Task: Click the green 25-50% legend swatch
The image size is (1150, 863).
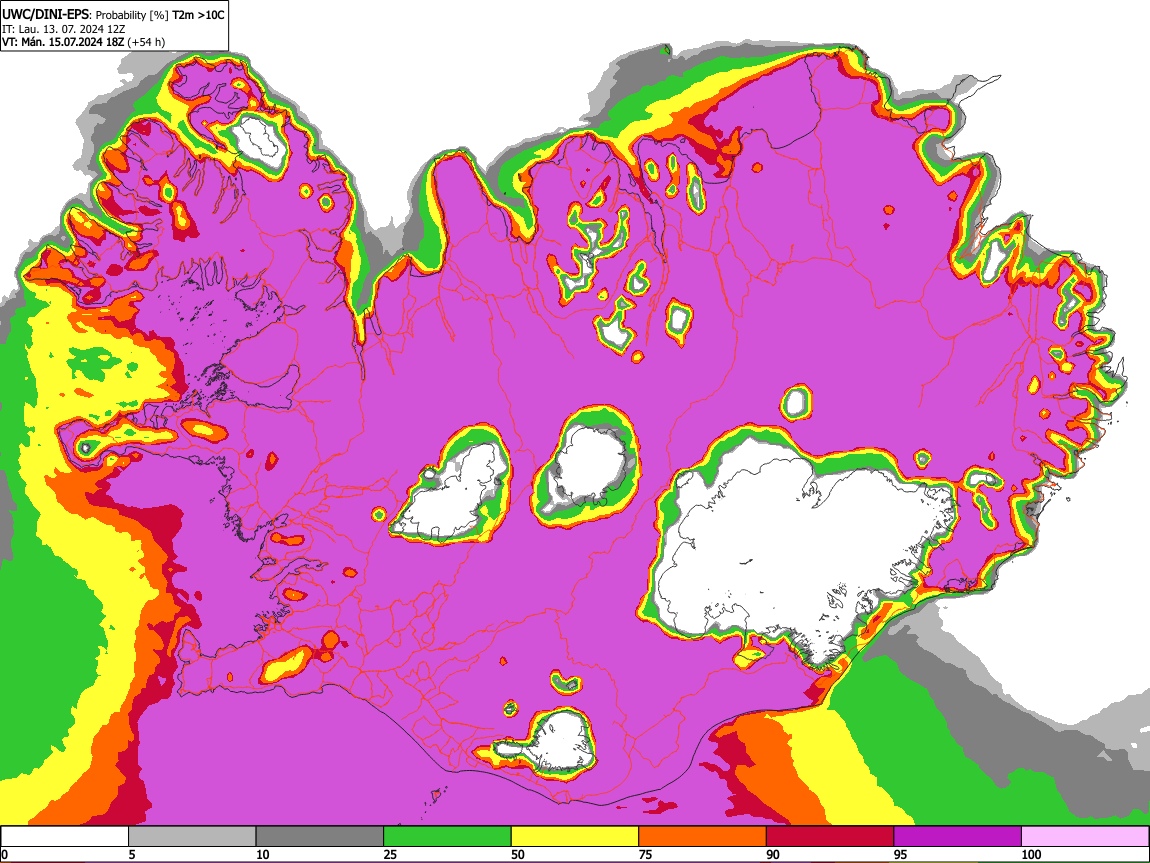Action: click(x=447, y=836)
